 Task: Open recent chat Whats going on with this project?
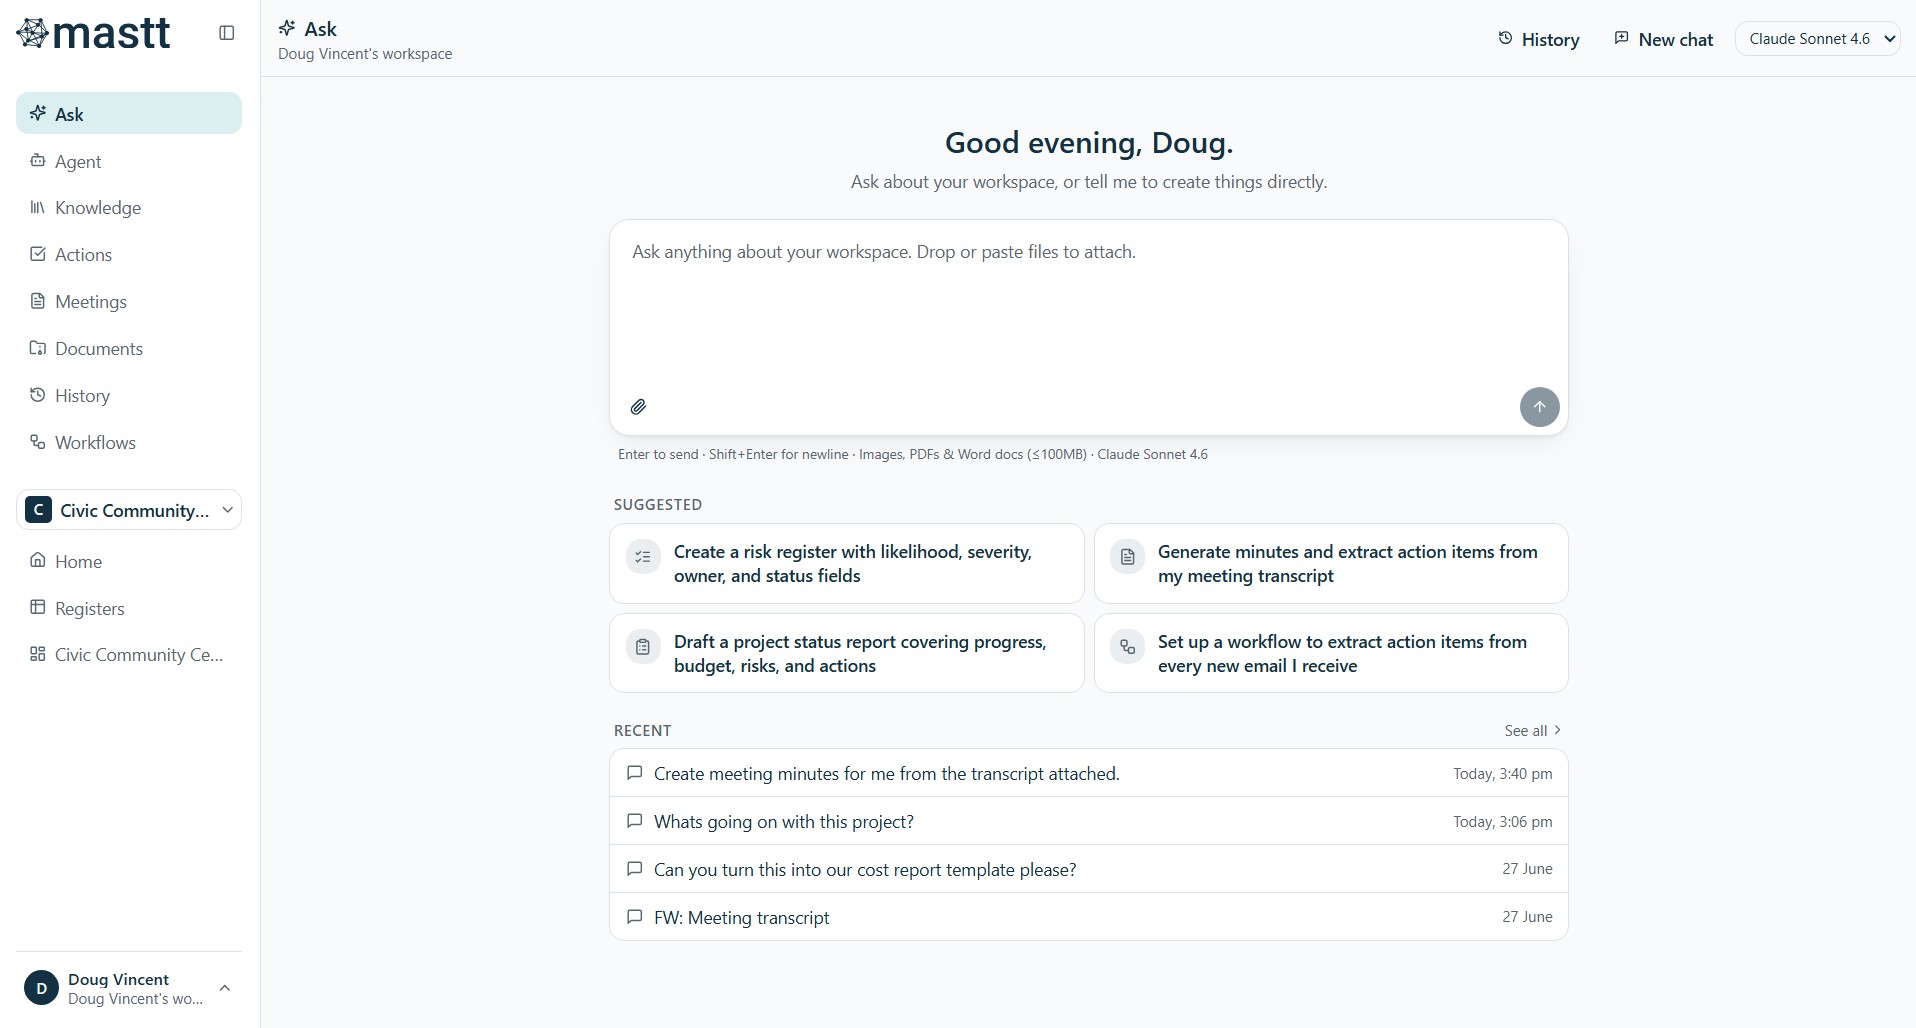coord(1088,821)
